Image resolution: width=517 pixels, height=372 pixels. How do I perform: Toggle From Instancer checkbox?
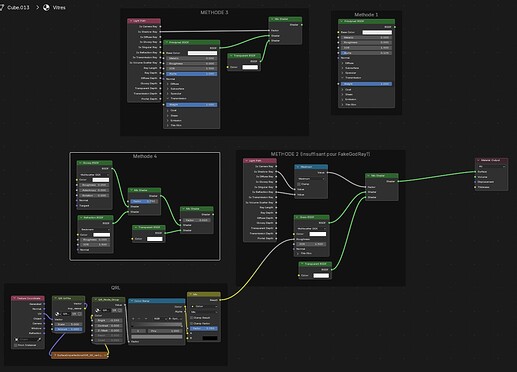coord(16,345)
